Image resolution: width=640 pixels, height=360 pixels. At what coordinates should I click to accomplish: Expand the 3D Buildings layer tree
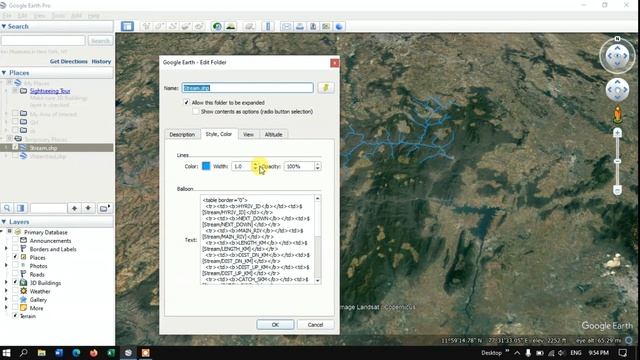pos(6,282)
